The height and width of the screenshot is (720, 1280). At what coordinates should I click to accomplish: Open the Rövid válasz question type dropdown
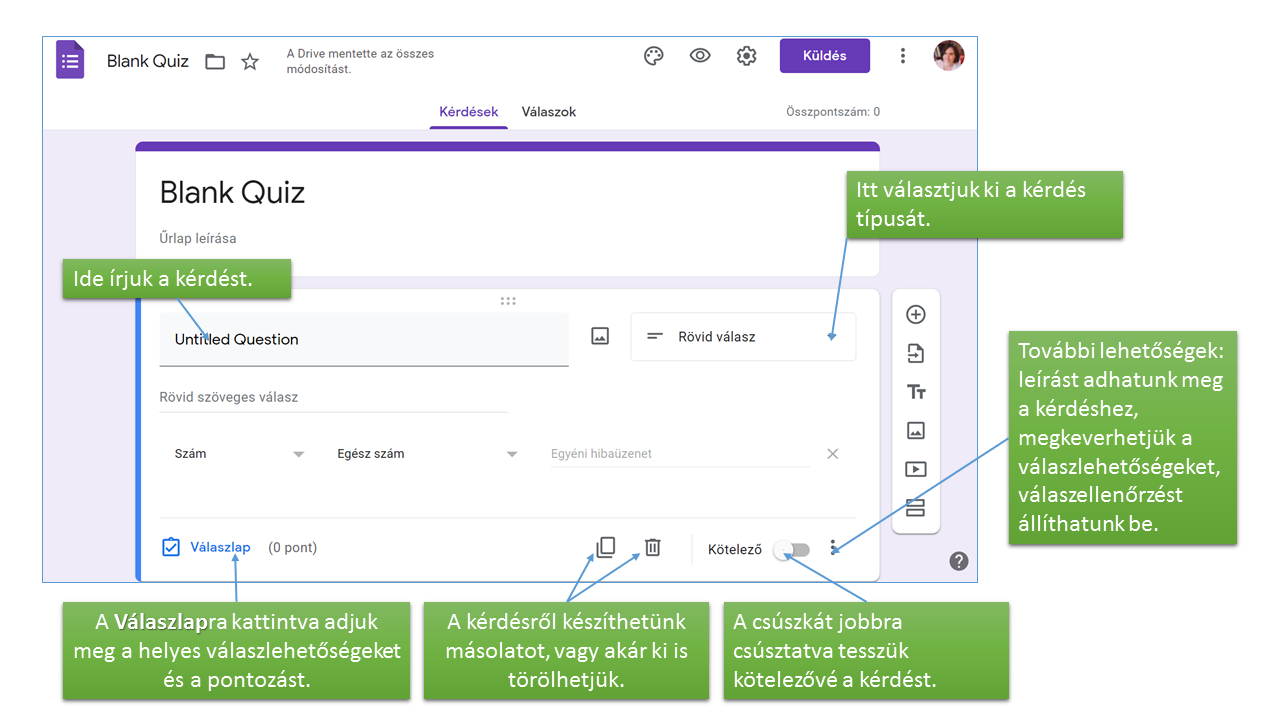[x=743, y=337]
